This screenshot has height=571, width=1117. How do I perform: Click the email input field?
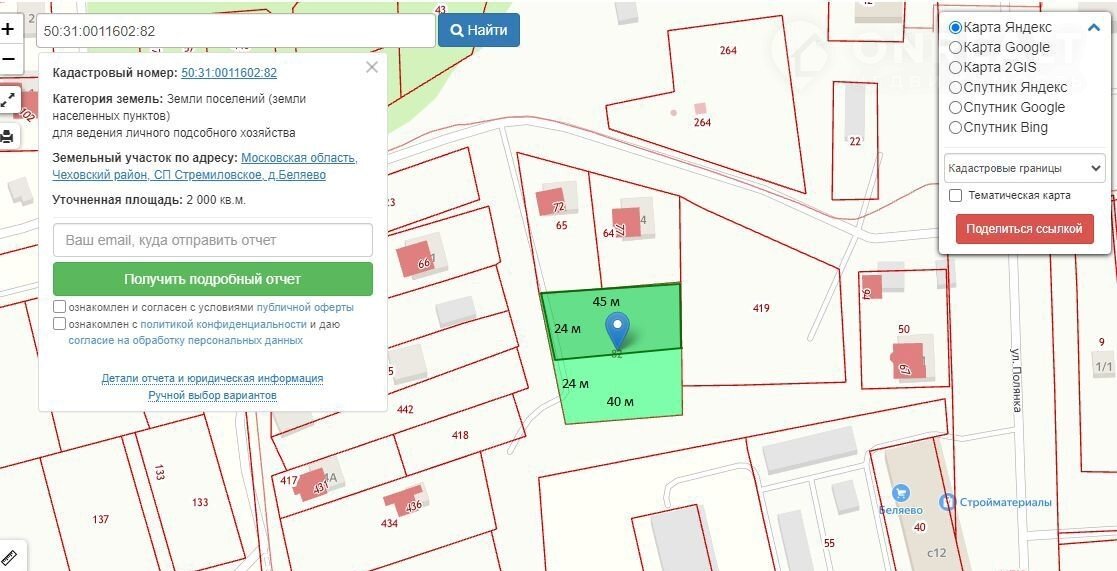pyautogui.click(x=212, y=240)
